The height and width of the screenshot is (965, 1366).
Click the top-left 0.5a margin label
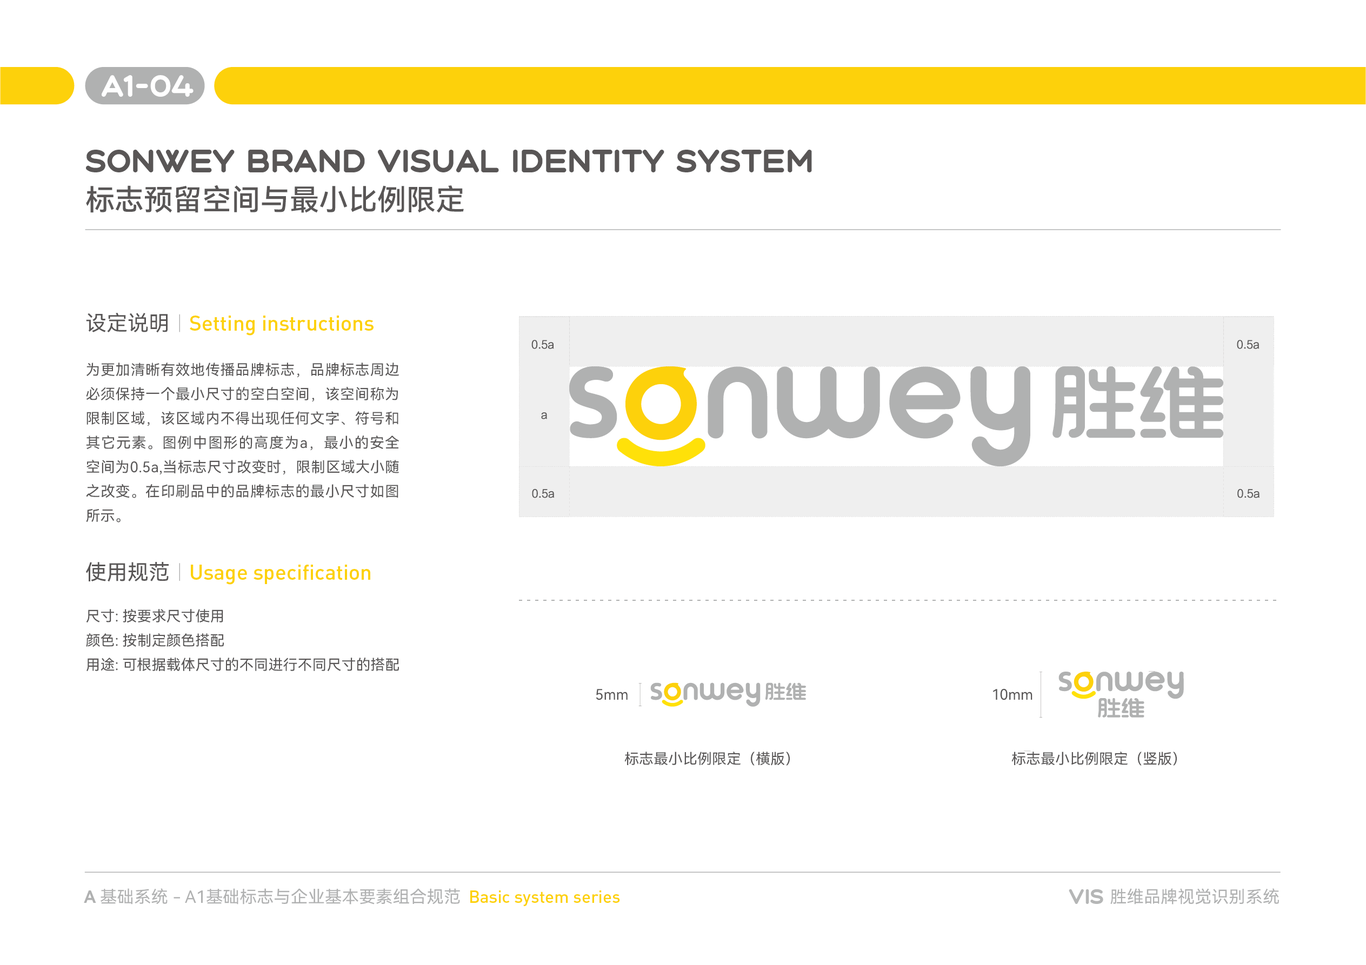coord(542,345)
